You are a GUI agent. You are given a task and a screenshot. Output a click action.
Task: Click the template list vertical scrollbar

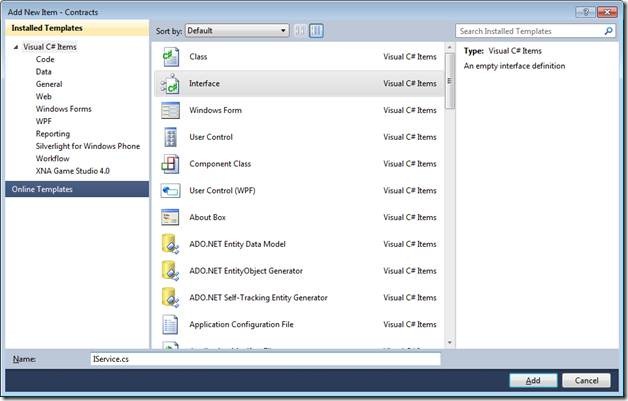pos(451,200)
